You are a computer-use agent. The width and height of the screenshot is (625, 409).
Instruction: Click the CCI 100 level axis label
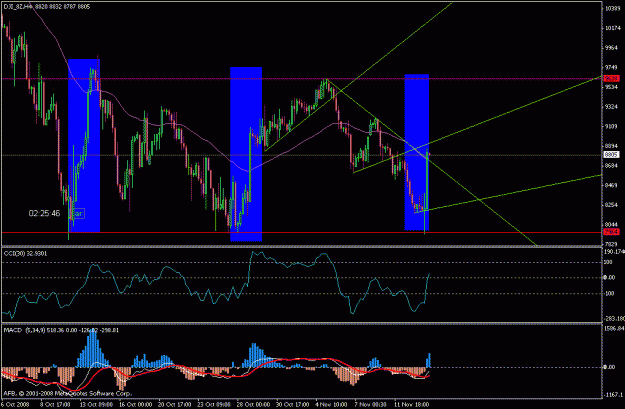coord(609,262)
